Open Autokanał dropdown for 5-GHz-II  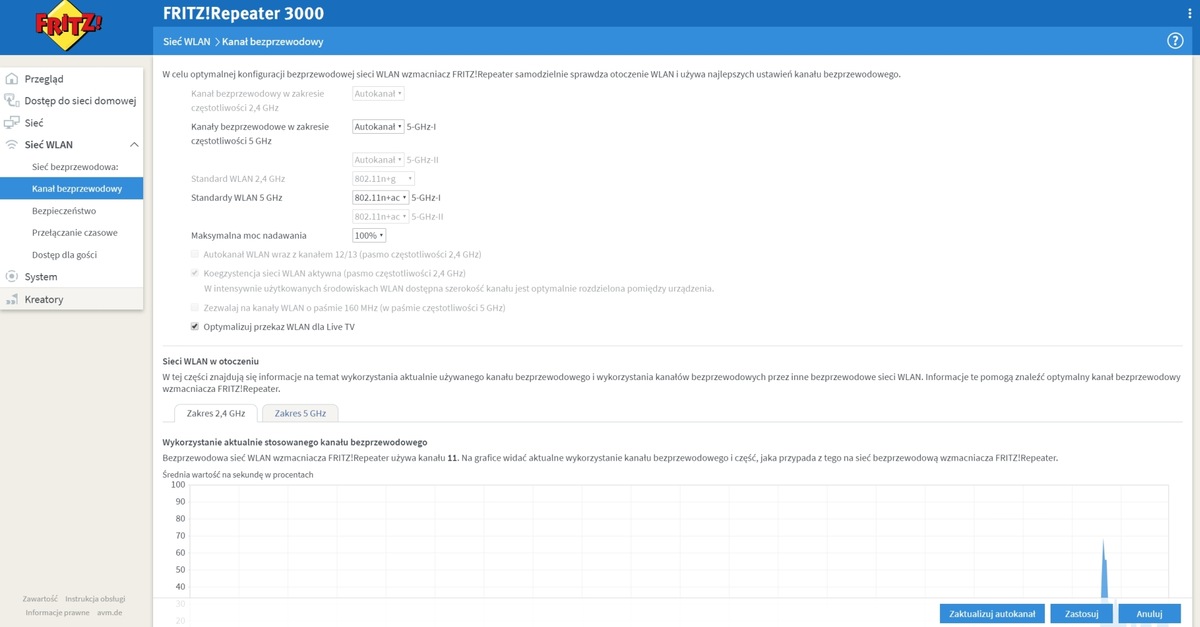pyautogui.click(x=378, y=159)
